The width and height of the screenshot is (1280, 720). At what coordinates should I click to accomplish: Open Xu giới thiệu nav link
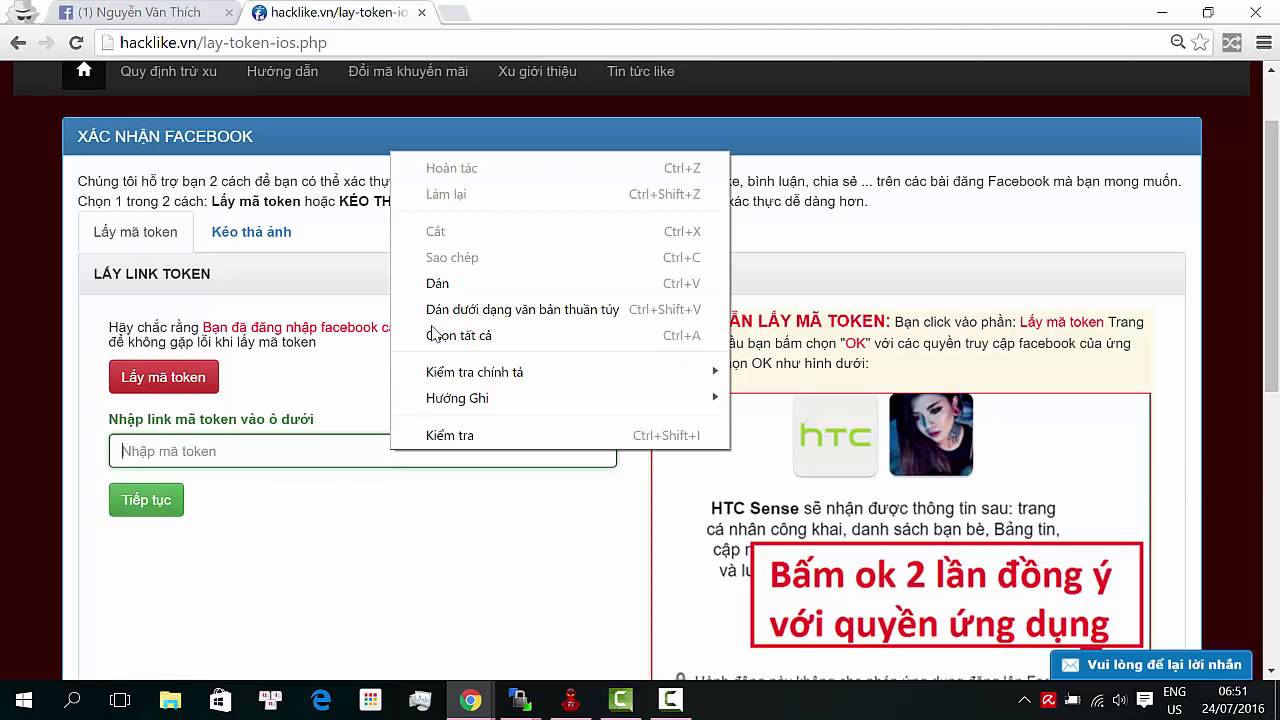pyautogui.click(x=537, y=71)
